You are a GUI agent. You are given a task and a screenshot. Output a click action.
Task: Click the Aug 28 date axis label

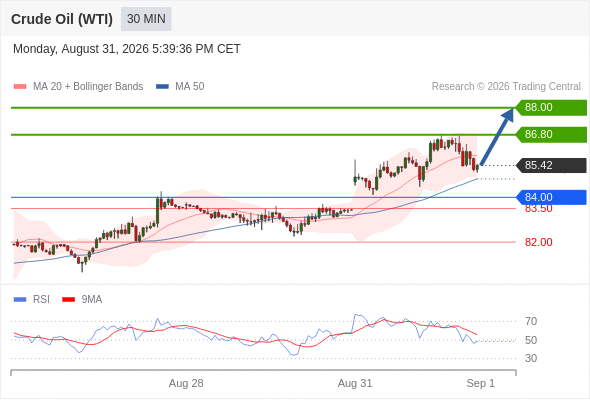[x=186, y=383]
